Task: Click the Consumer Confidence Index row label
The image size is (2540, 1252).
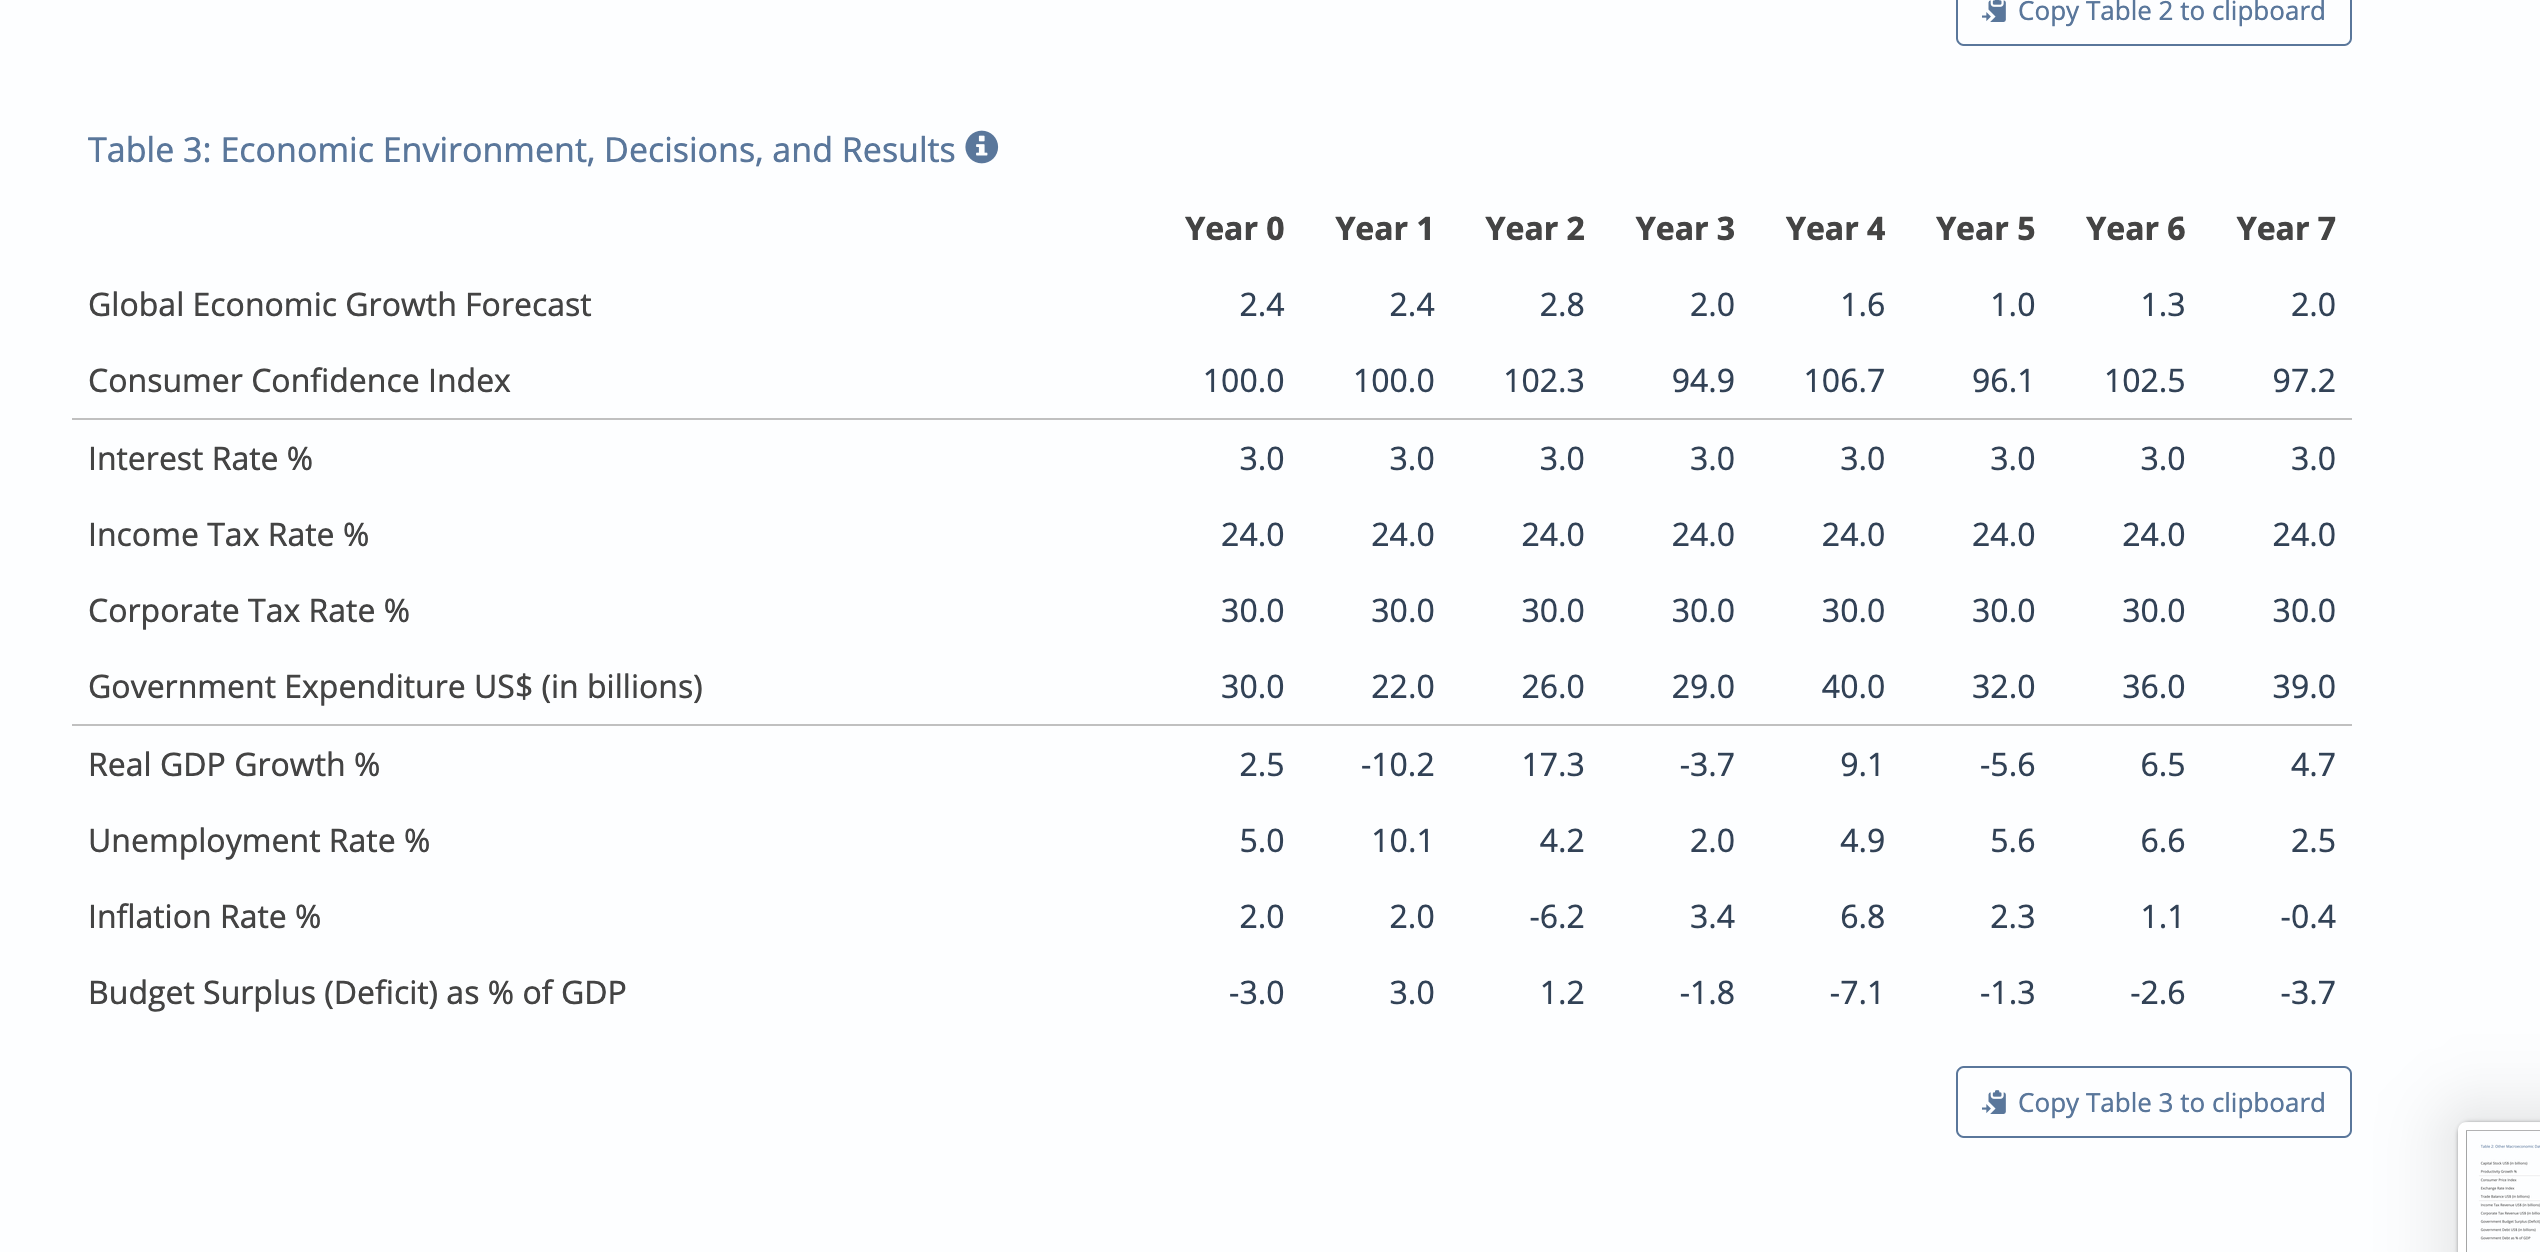Action: 297,380
